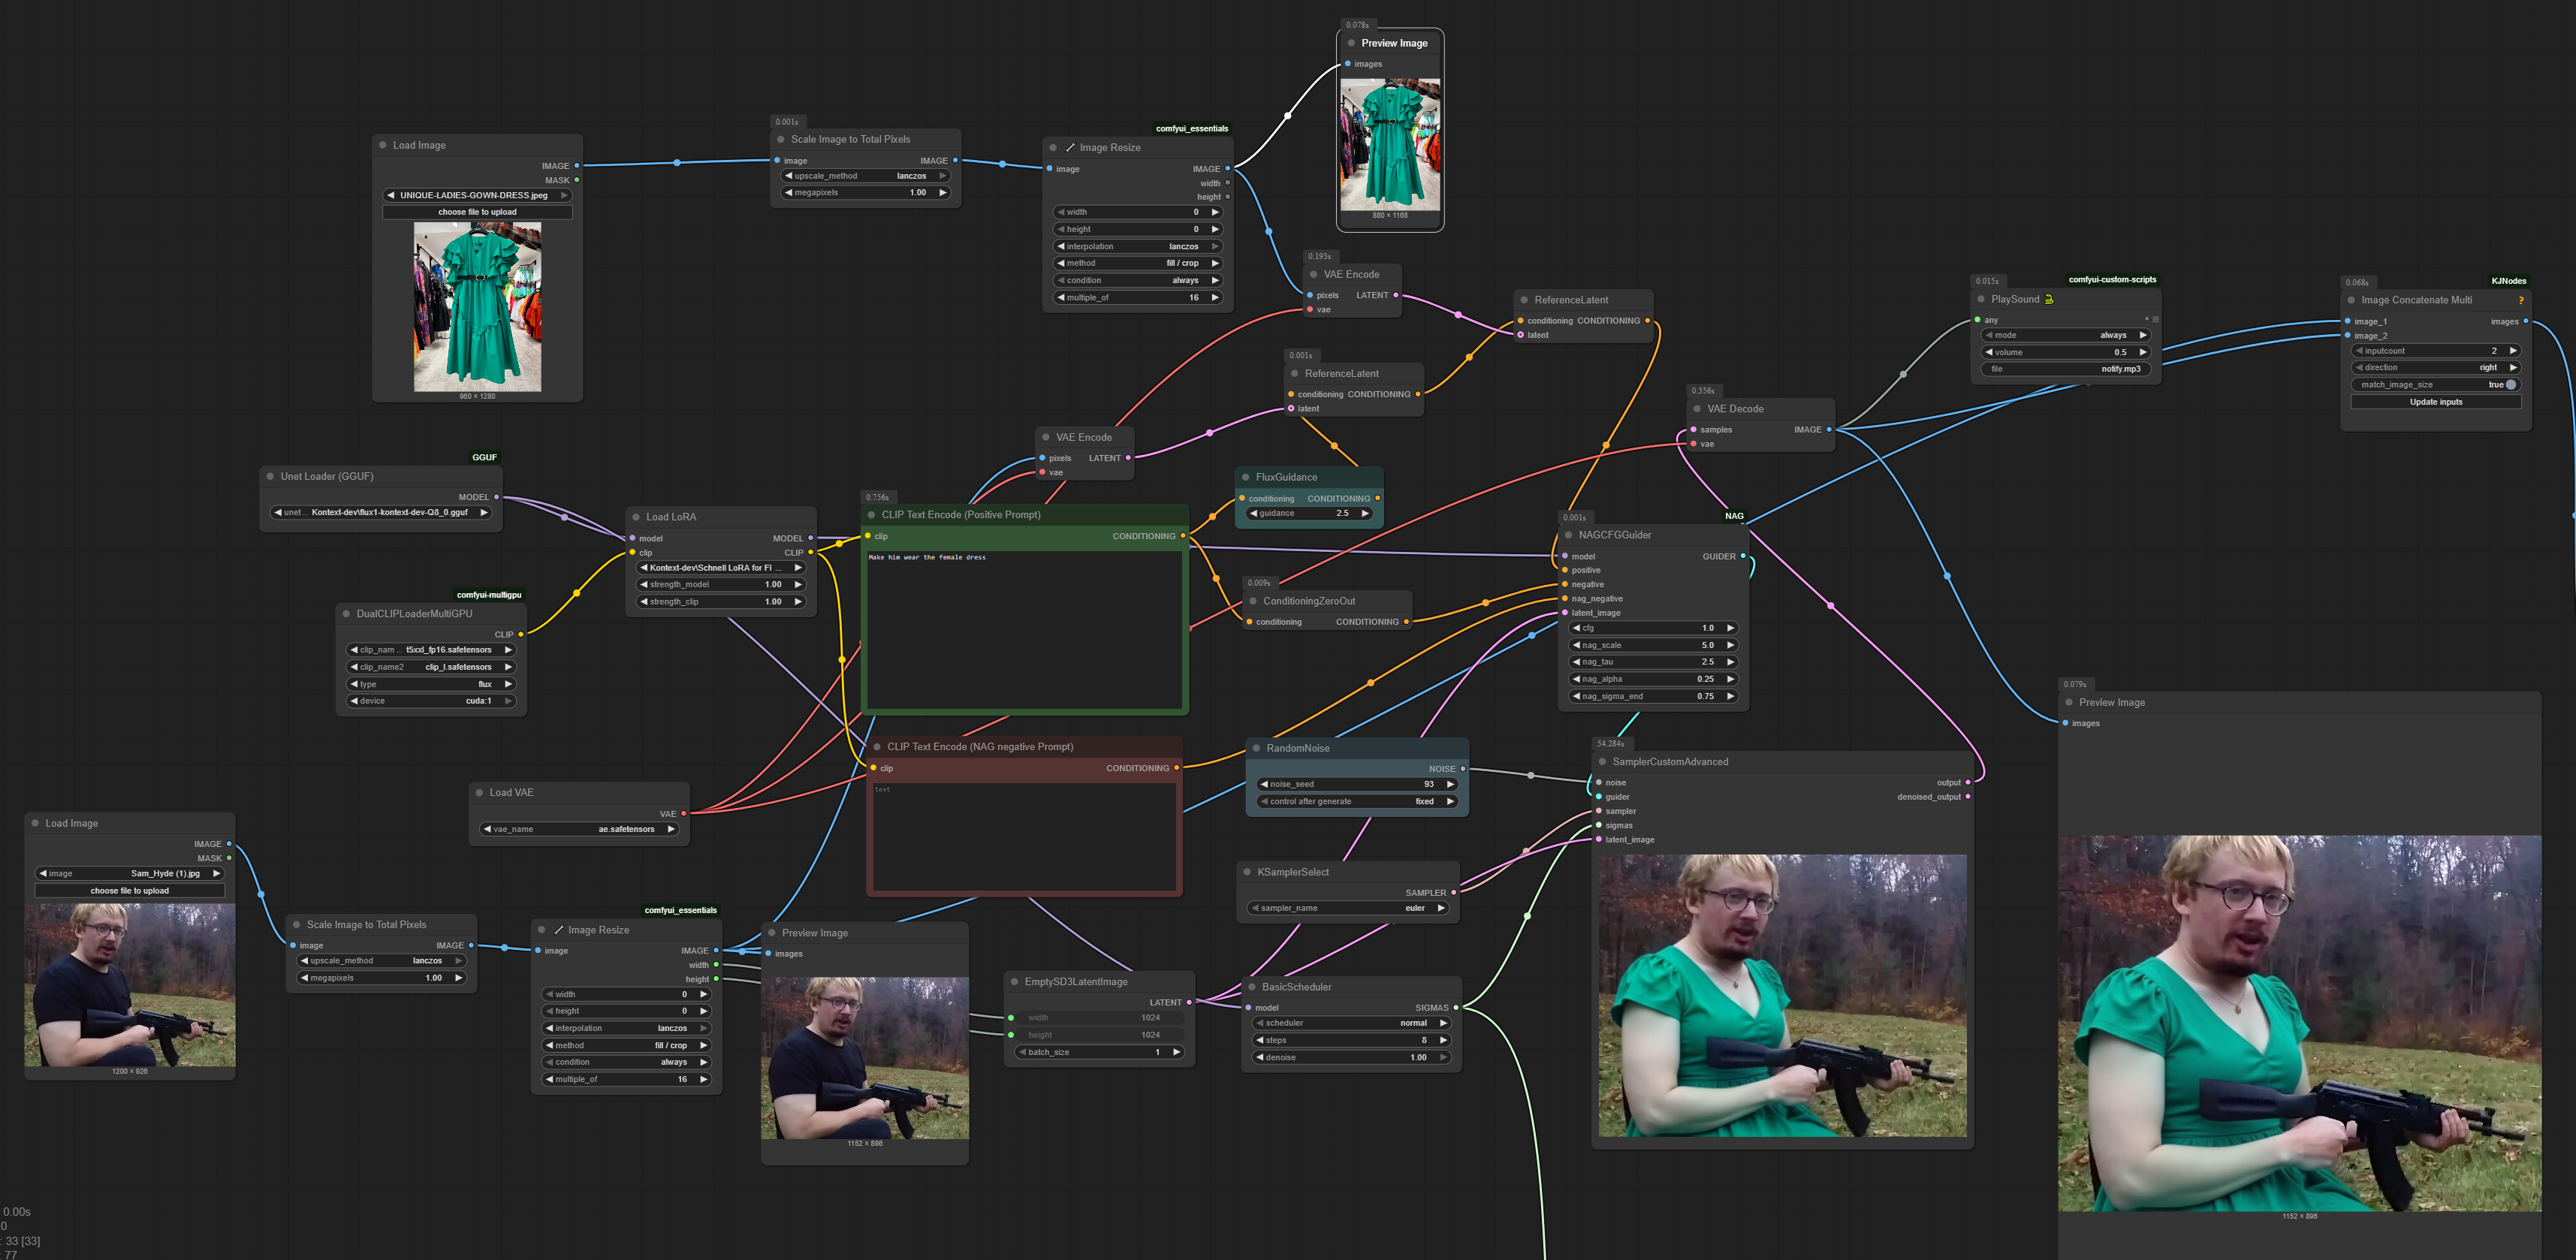The height and width of the screenshot is (1260, 2576).
Task: Open the unet model dropdown showing flux1-kontext-dev-Q8_0.gguf
Action: [x=381, y=513]
